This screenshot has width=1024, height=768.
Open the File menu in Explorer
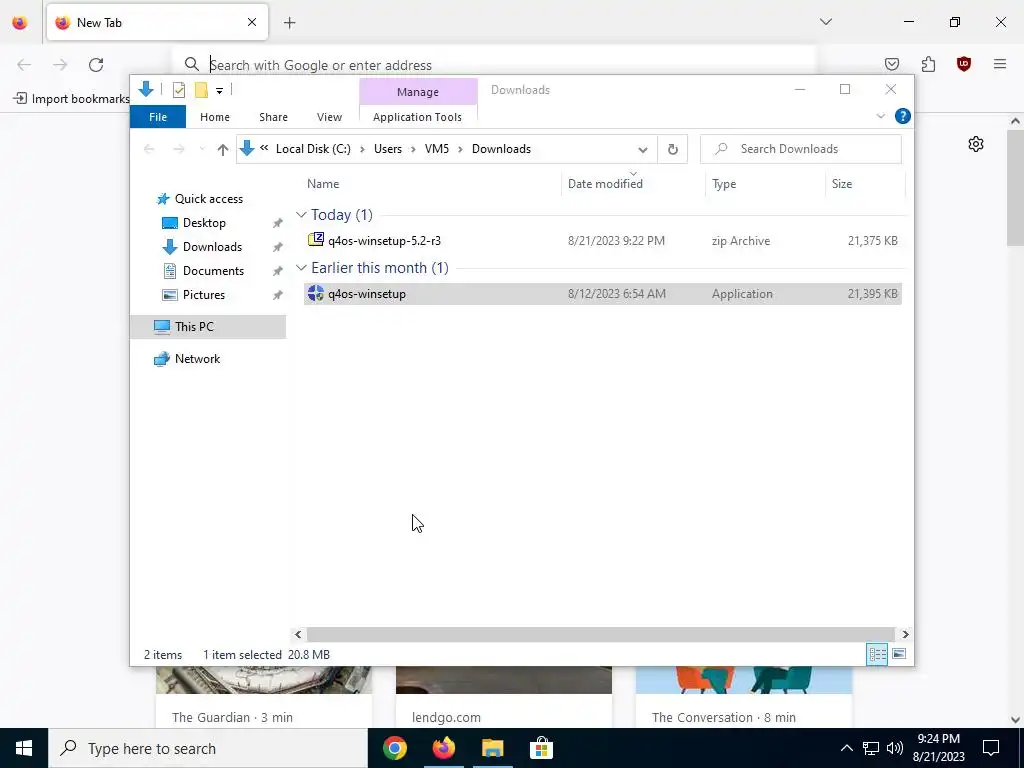pyautogui.click(x=158, y=117)
